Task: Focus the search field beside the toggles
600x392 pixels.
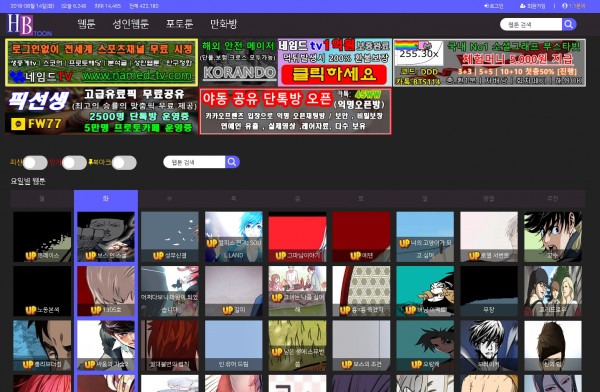Action: coord(194,162)
